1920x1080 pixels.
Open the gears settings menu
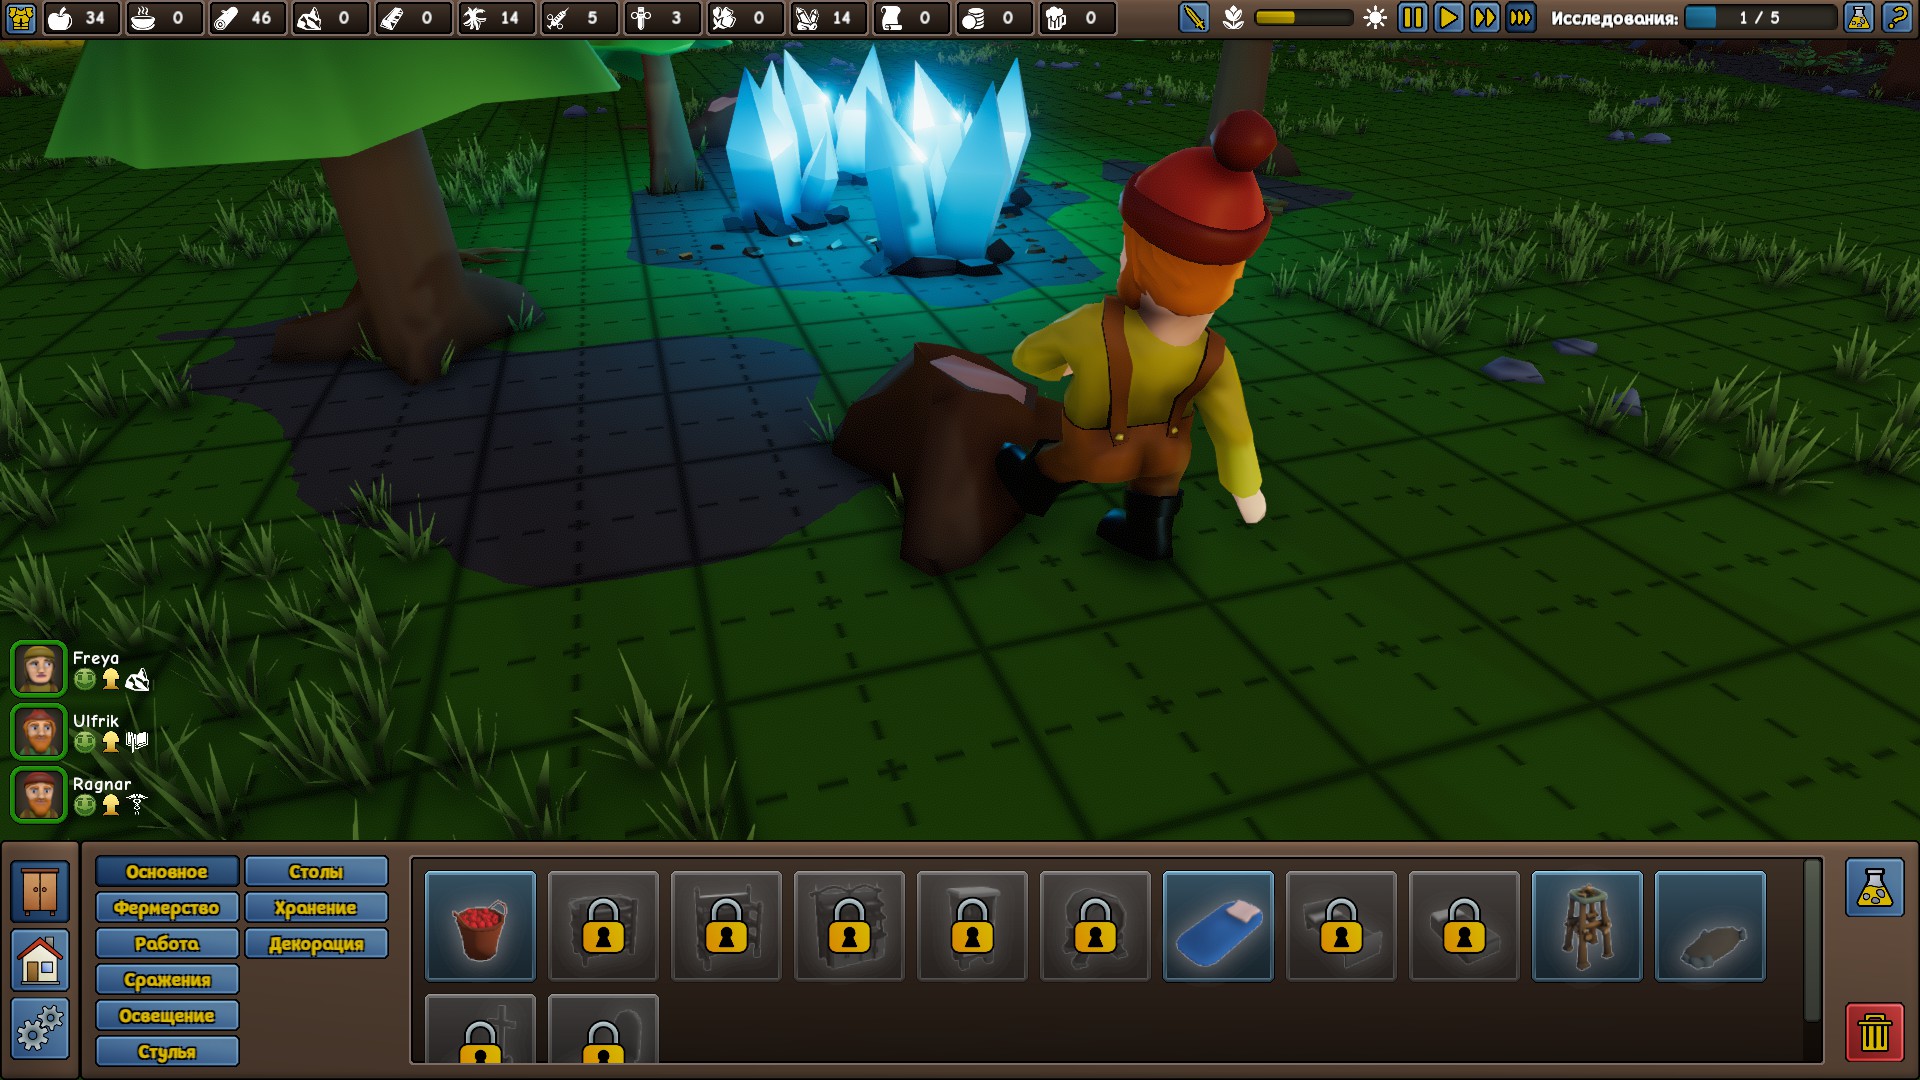click(x=40, y=1028)
